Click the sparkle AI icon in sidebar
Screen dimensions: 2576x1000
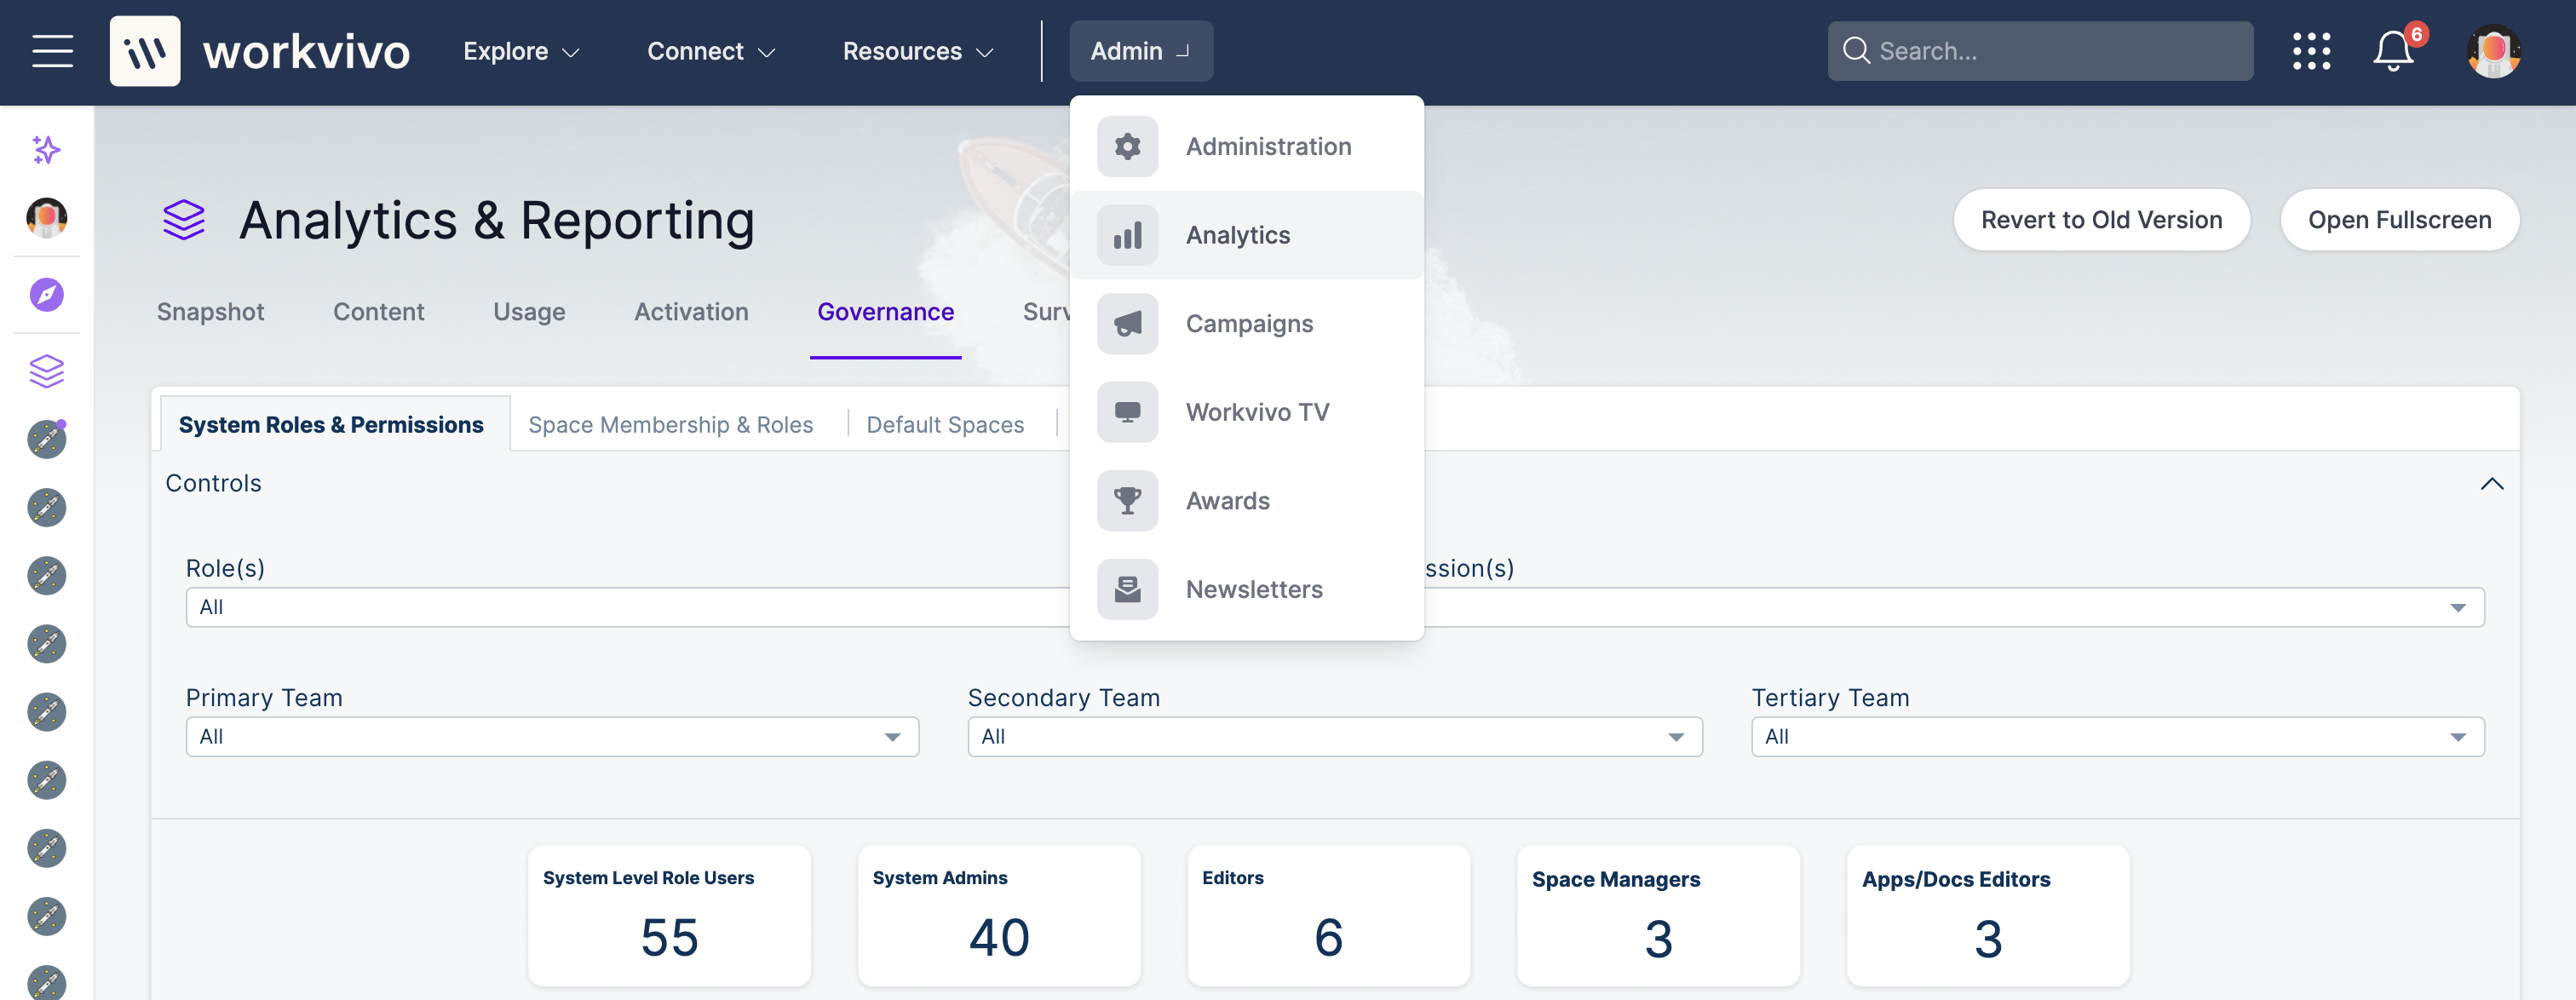coord(47,150)
